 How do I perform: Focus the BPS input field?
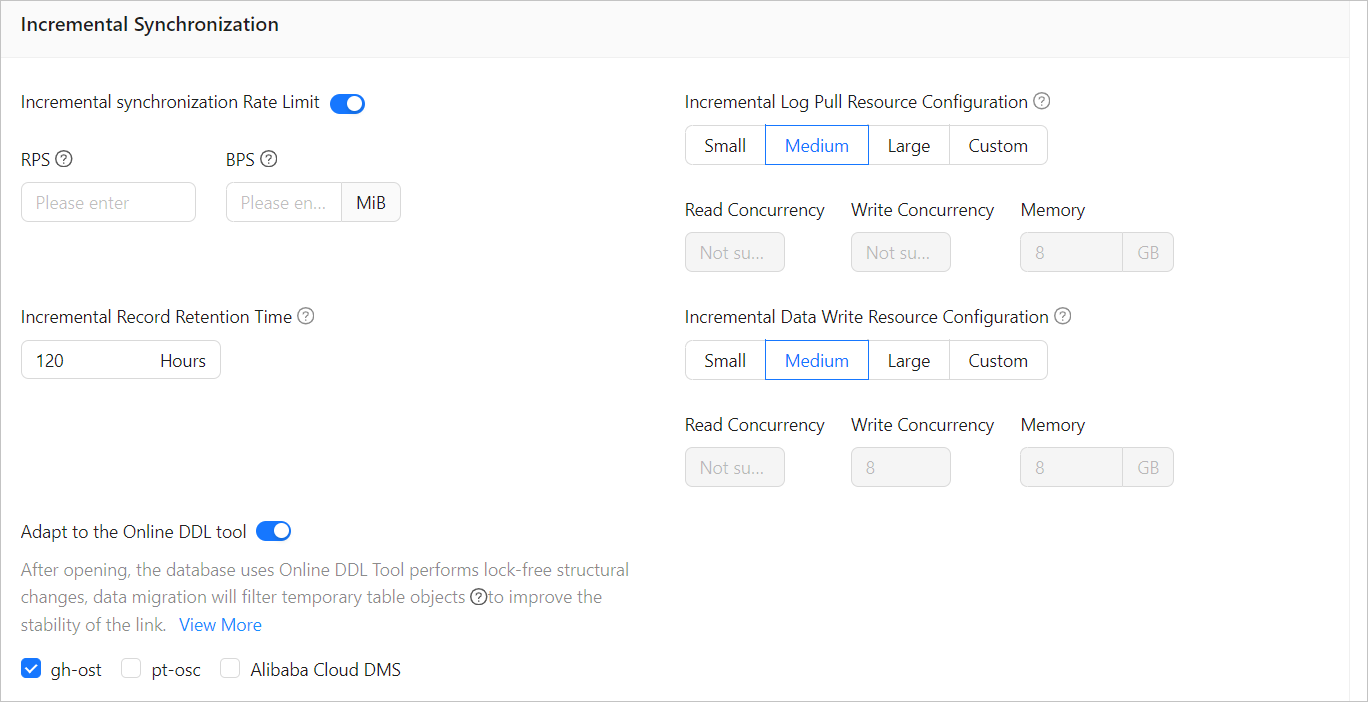(284, 202)
